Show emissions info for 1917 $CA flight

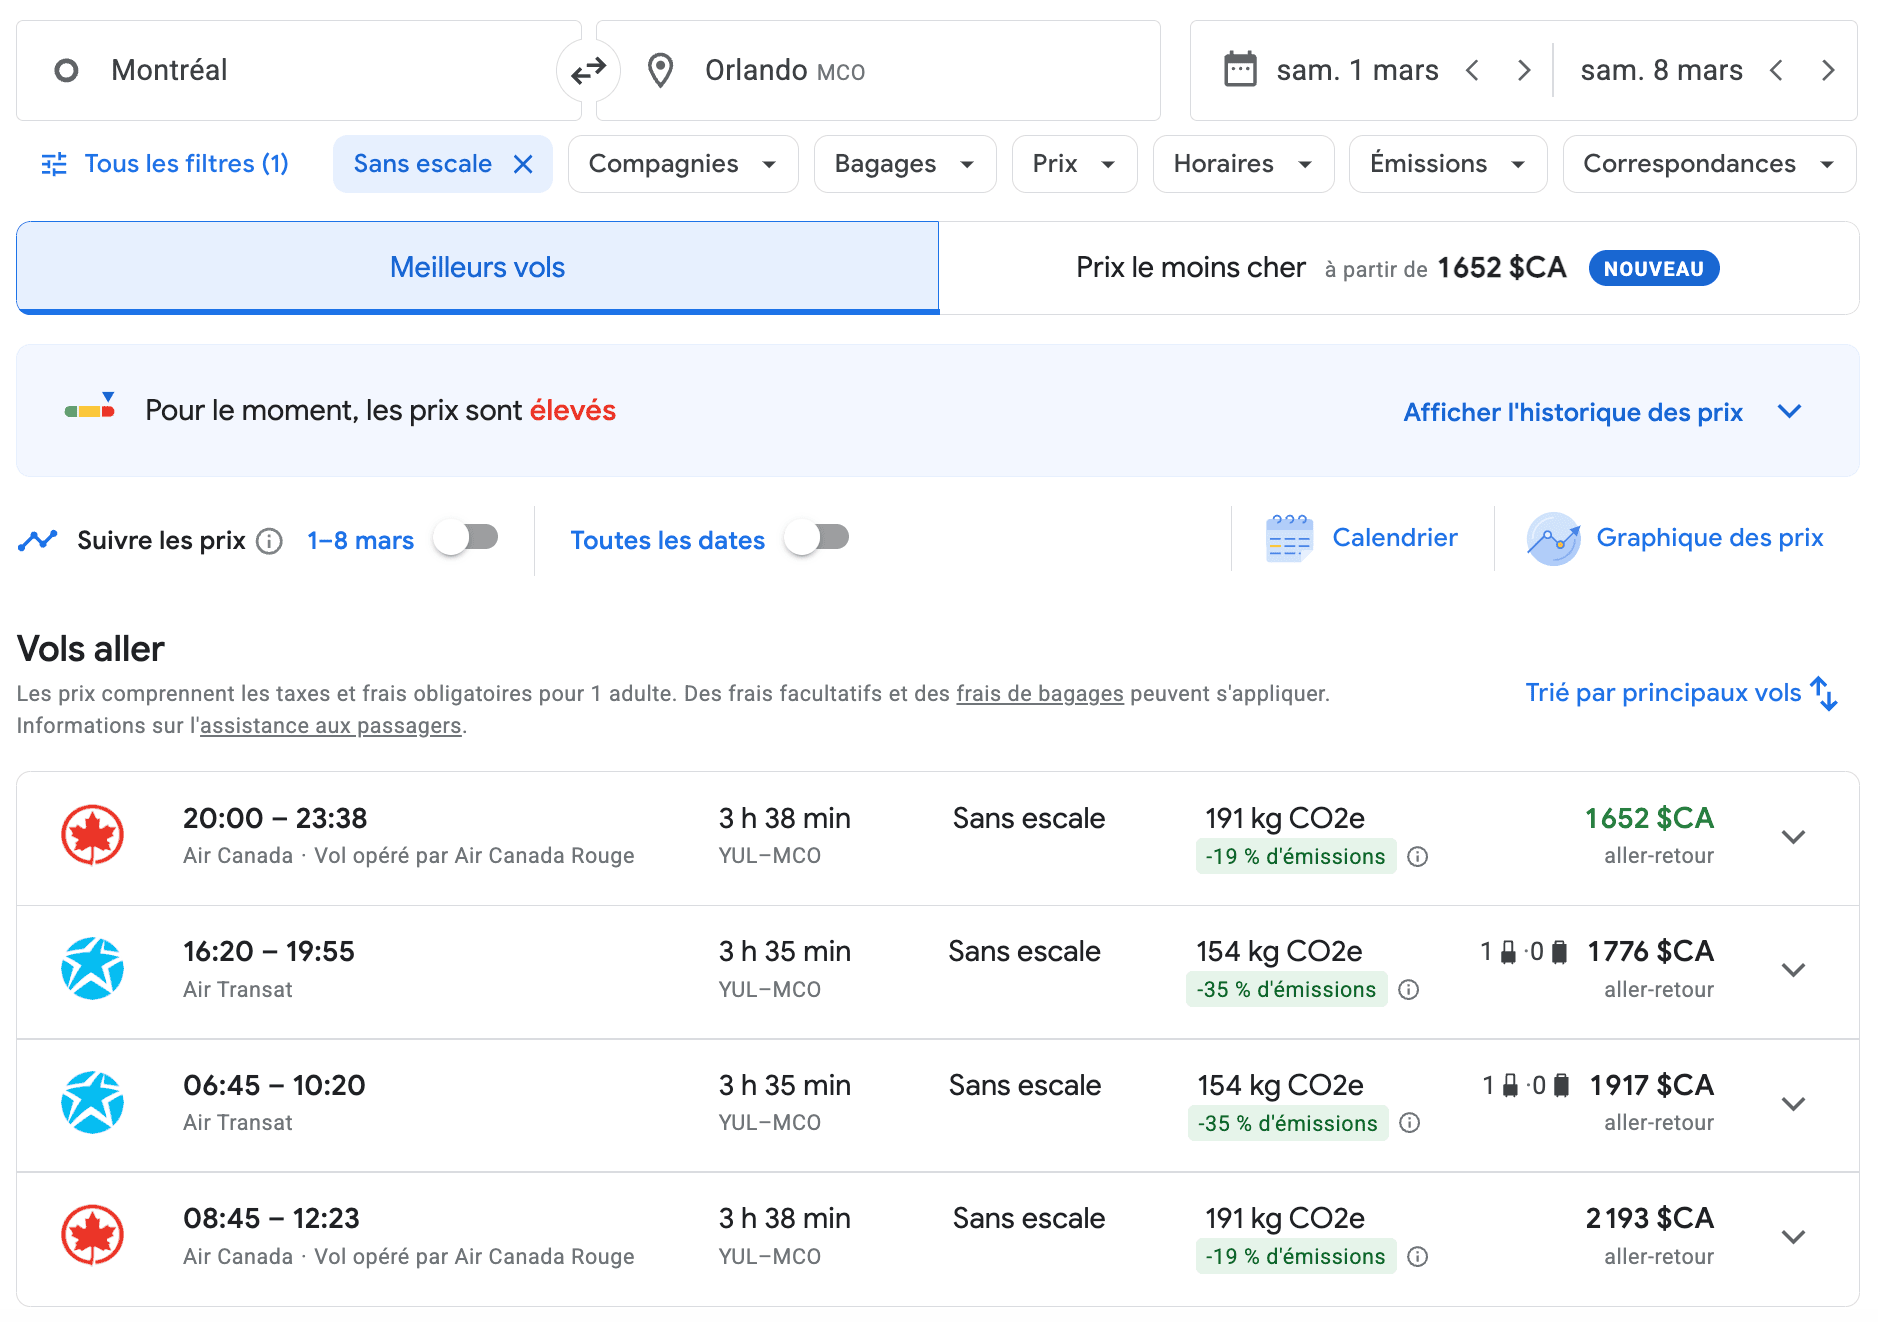pos(1410,1123)
